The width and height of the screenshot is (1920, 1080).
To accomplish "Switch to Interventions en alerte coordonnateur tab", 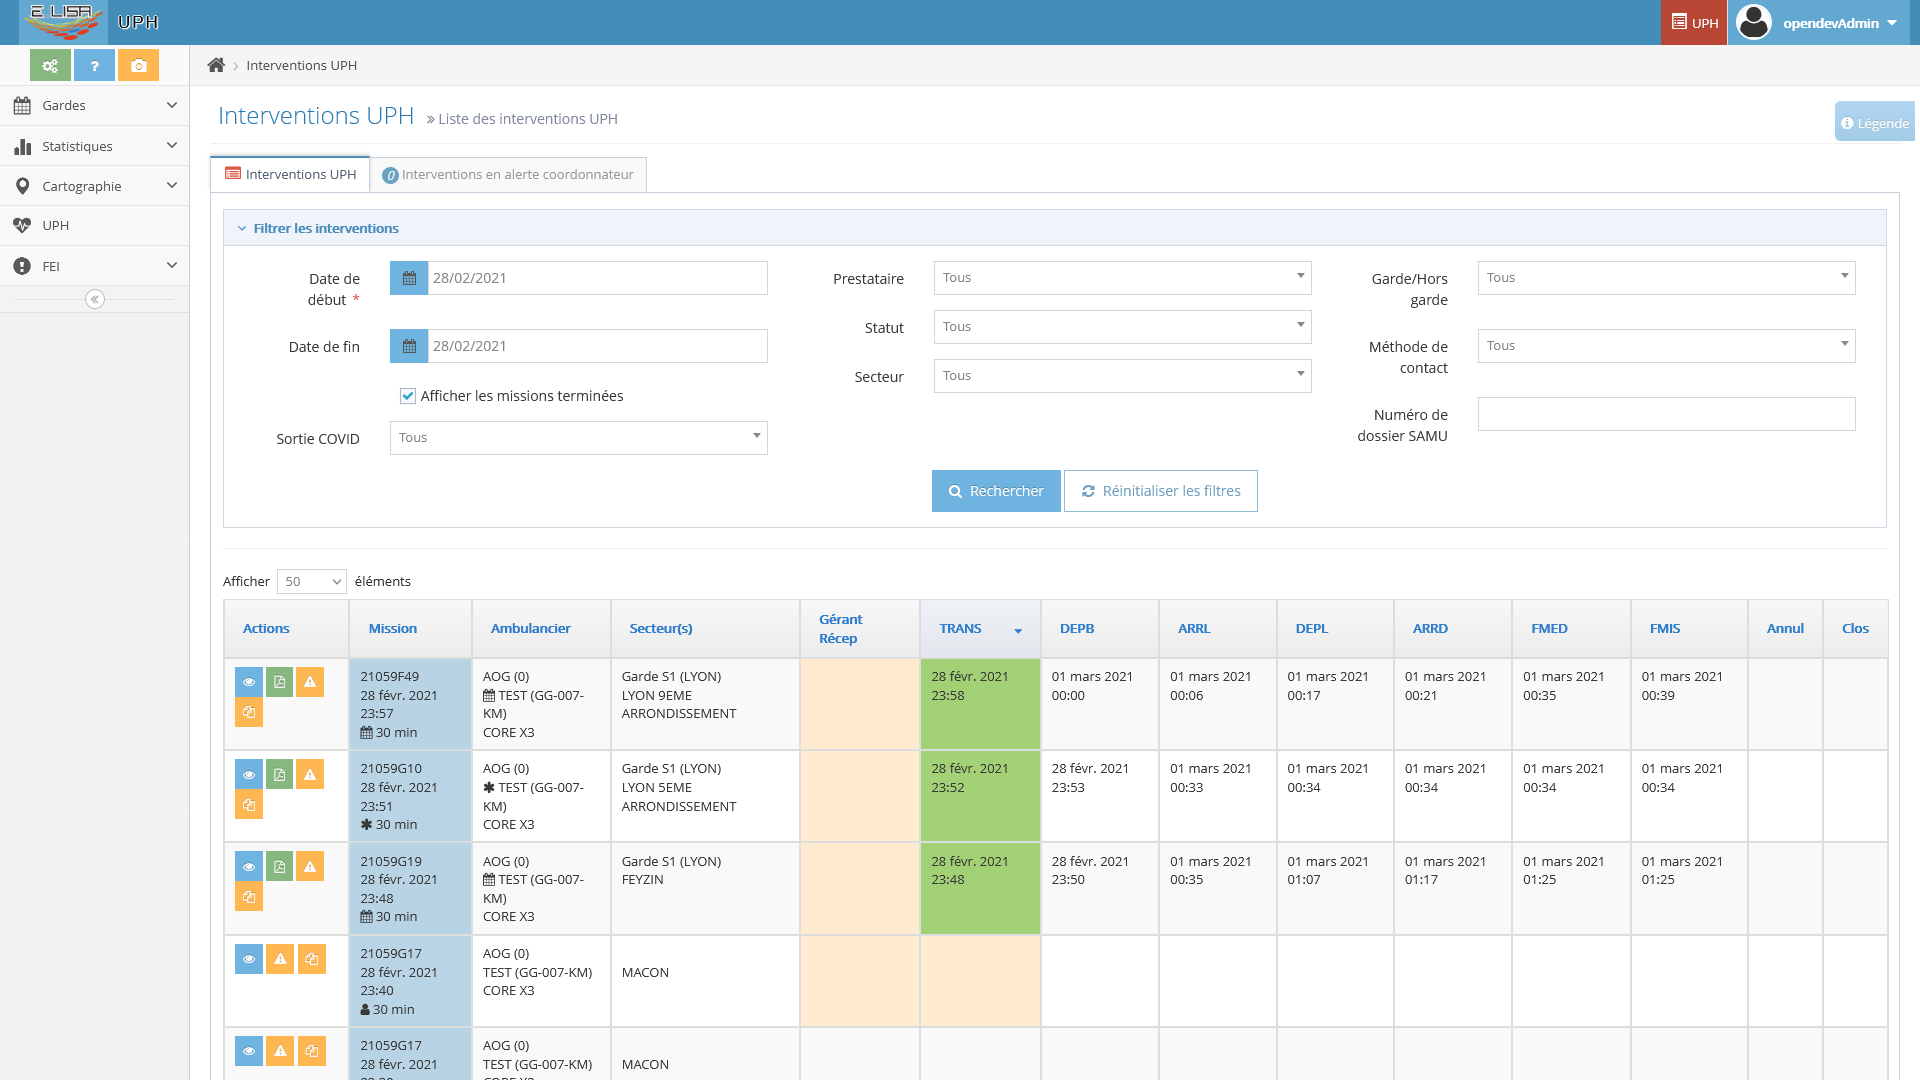I will [508, 174].
